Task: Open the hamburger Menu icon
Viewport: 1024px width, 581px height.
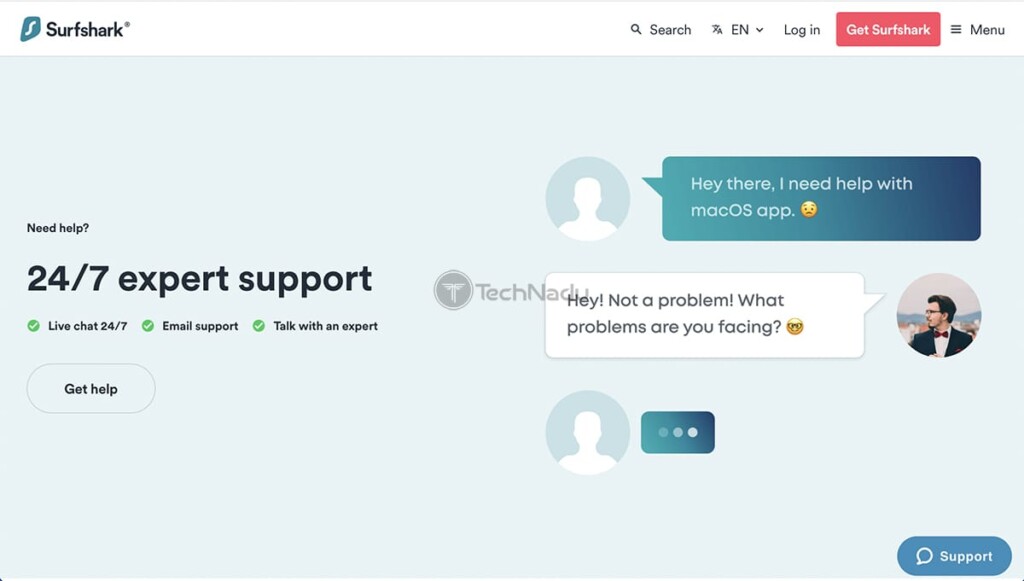Action: (956, 29)
